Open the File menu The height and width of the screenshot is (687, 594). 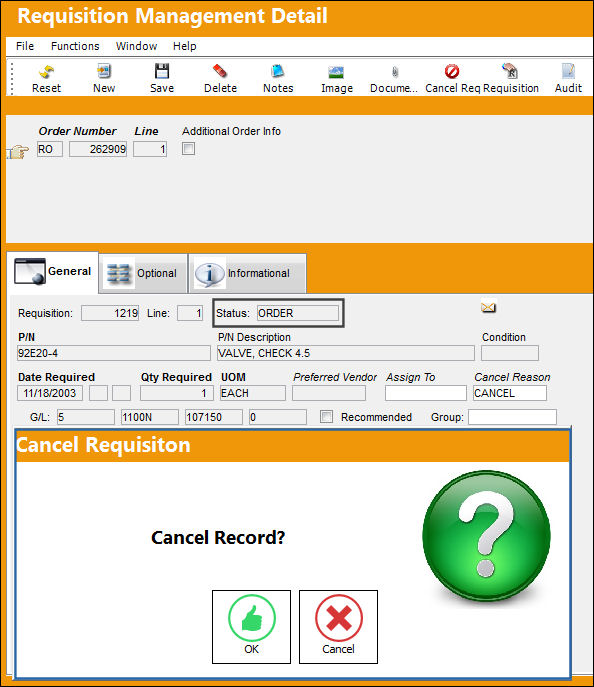[25, 46]
